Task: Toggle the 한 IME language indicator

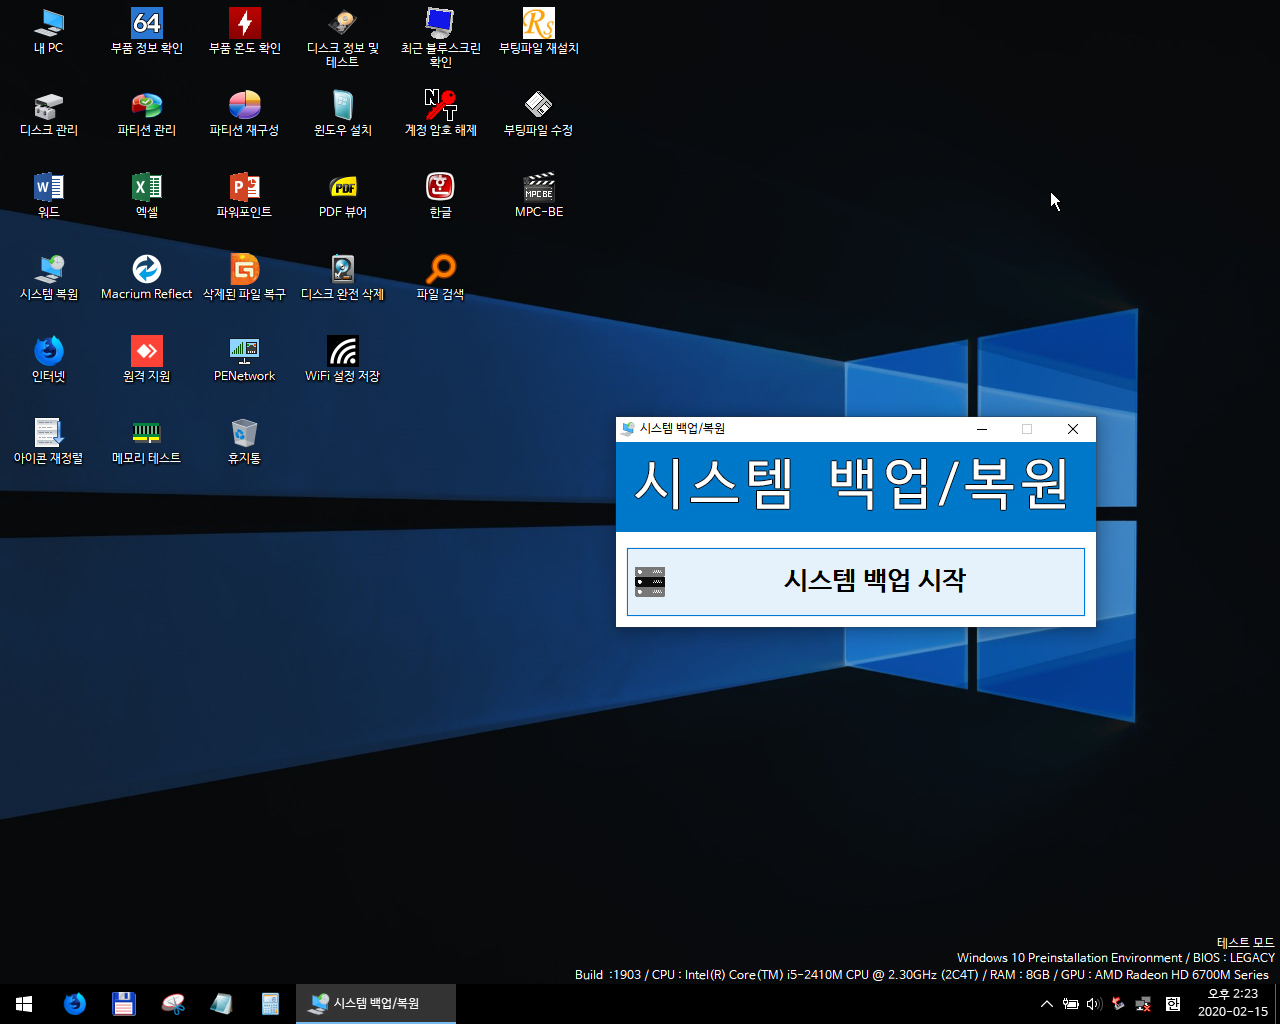Action: (x=1173, y=1004)
